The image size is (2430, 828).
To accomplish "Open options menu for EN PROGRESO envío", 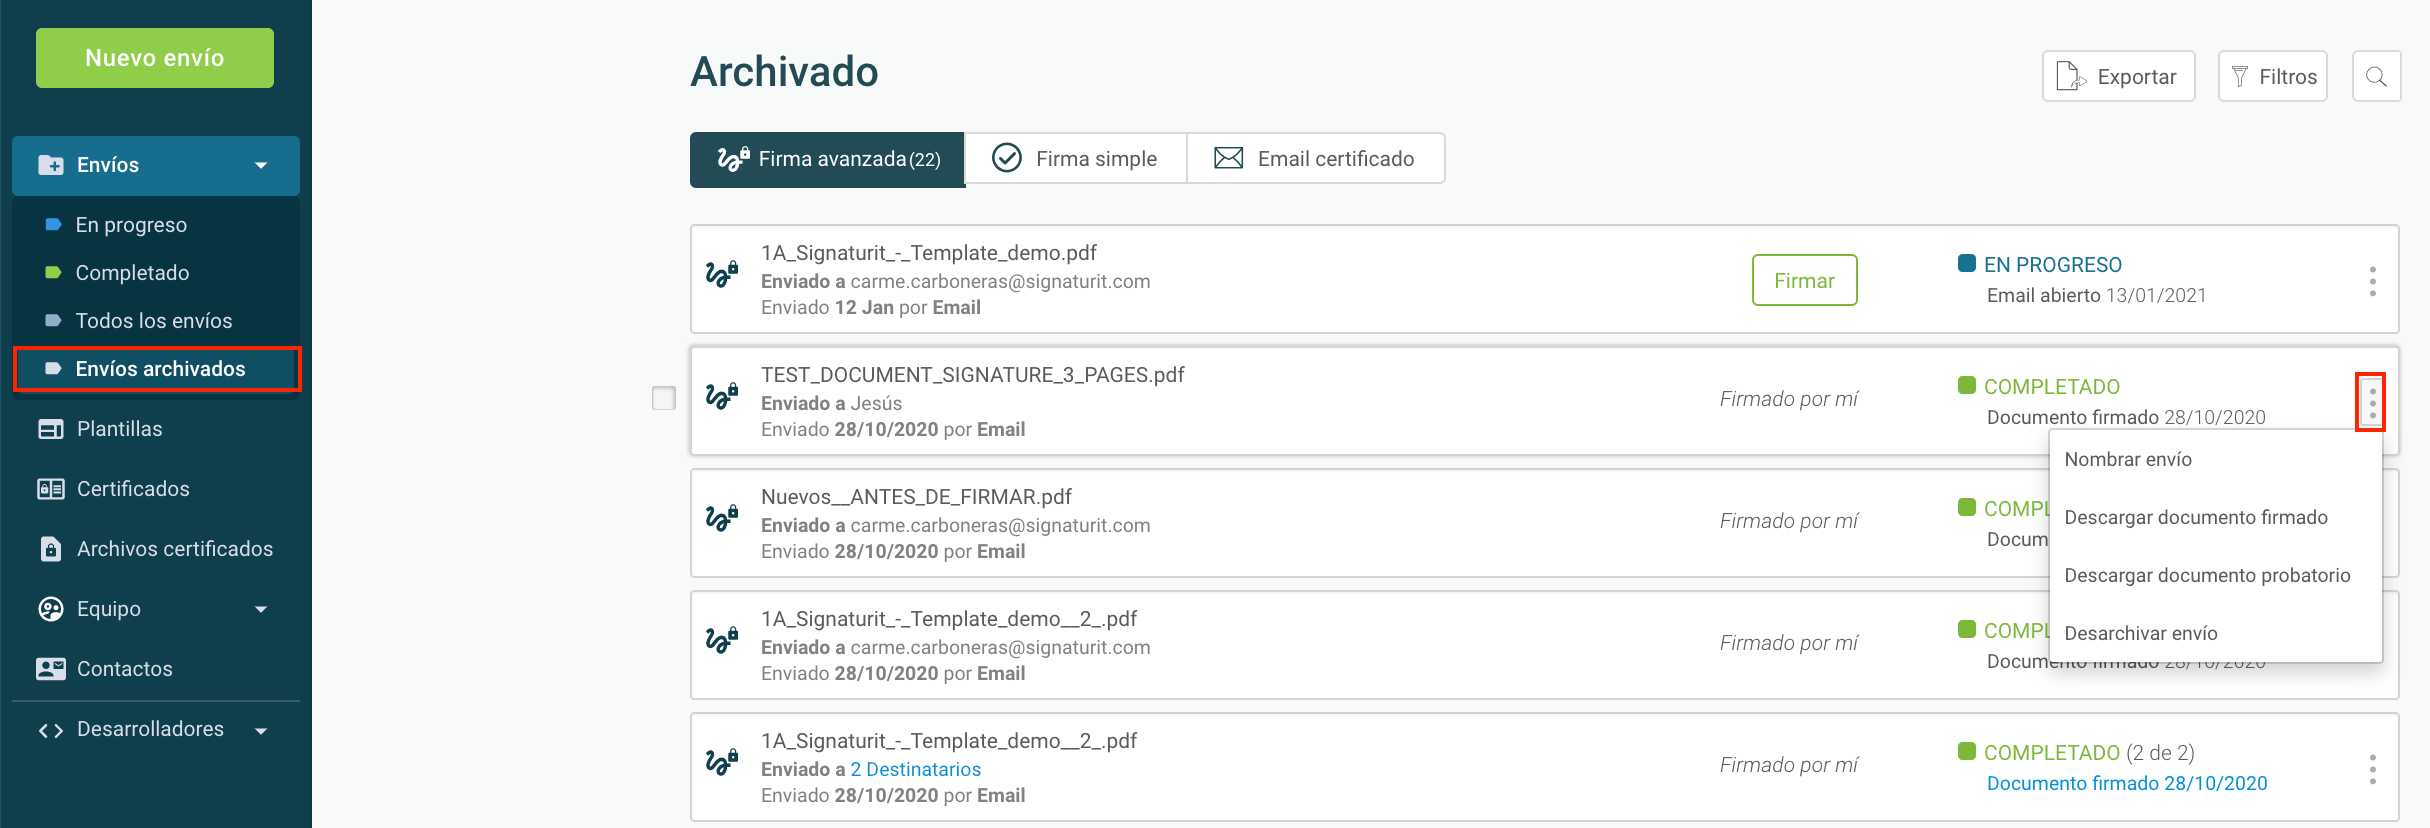I will [x=2372, y=281].
